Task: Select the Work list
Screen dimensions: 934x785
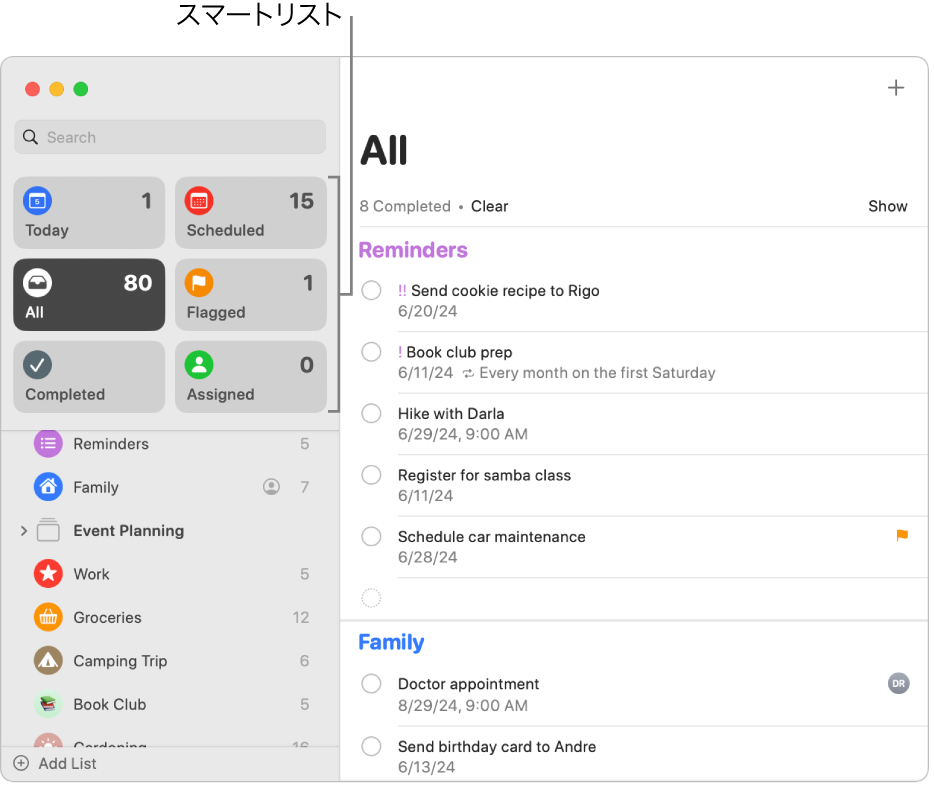Action: click(170, 574)
